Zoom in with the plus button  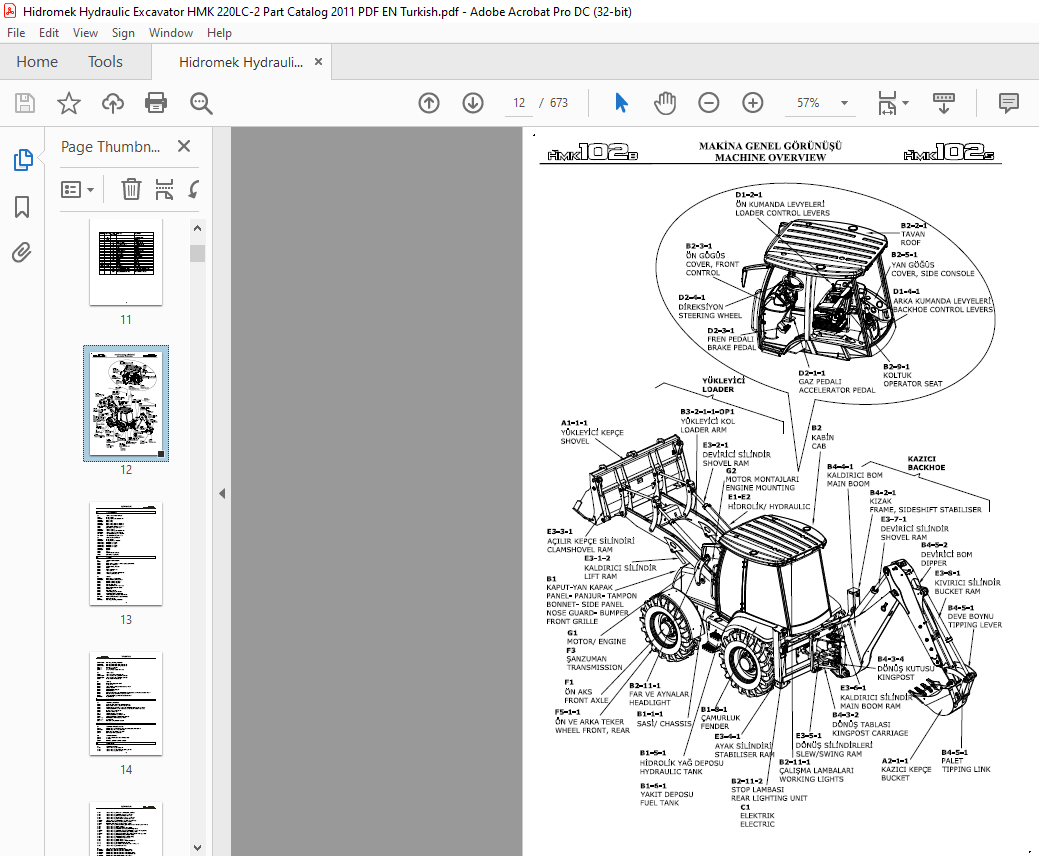pyautogui.click(x=752, y=103)
